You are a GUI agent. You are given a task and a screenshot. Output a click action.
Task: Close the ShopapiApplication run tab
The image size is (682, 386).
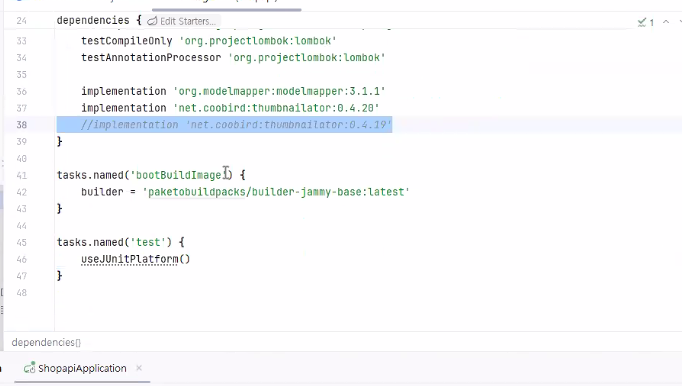tap(139, 368)
